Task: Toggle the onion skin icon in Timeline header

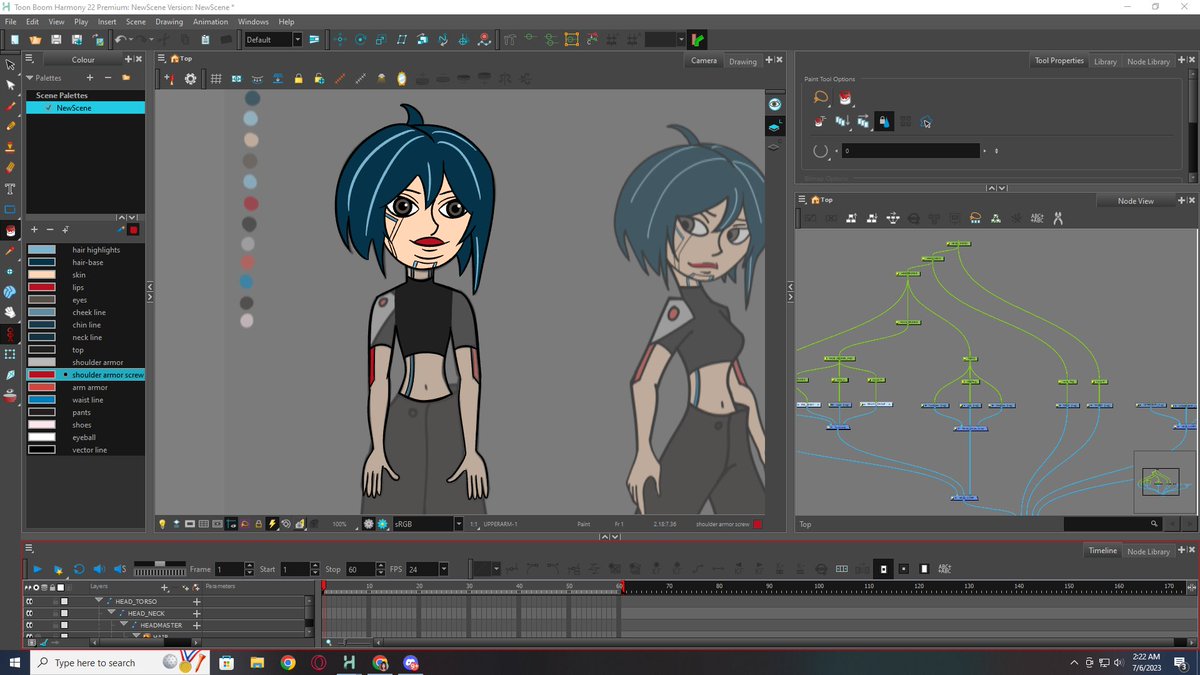Action: [43, 587]
